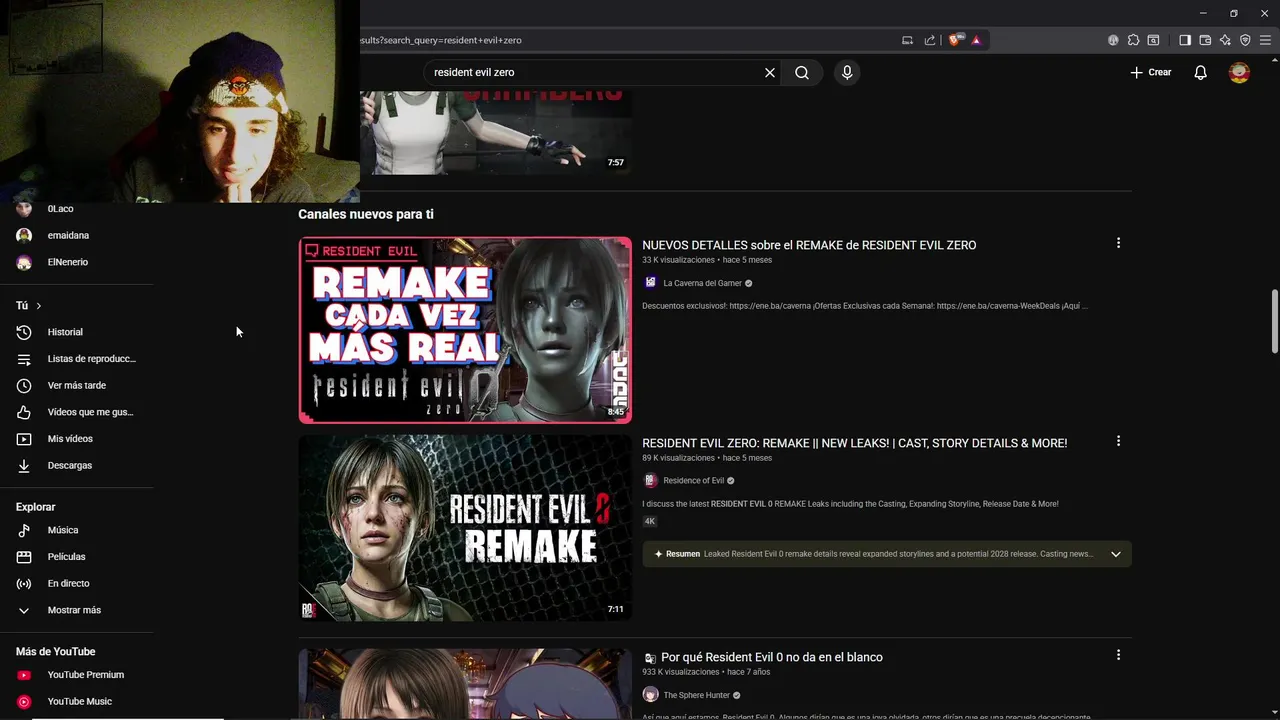Click the Sphere Hunter video thumbnail
Image resolution: width=1280 pixels, height=720 pixels.
coord(465,684)
